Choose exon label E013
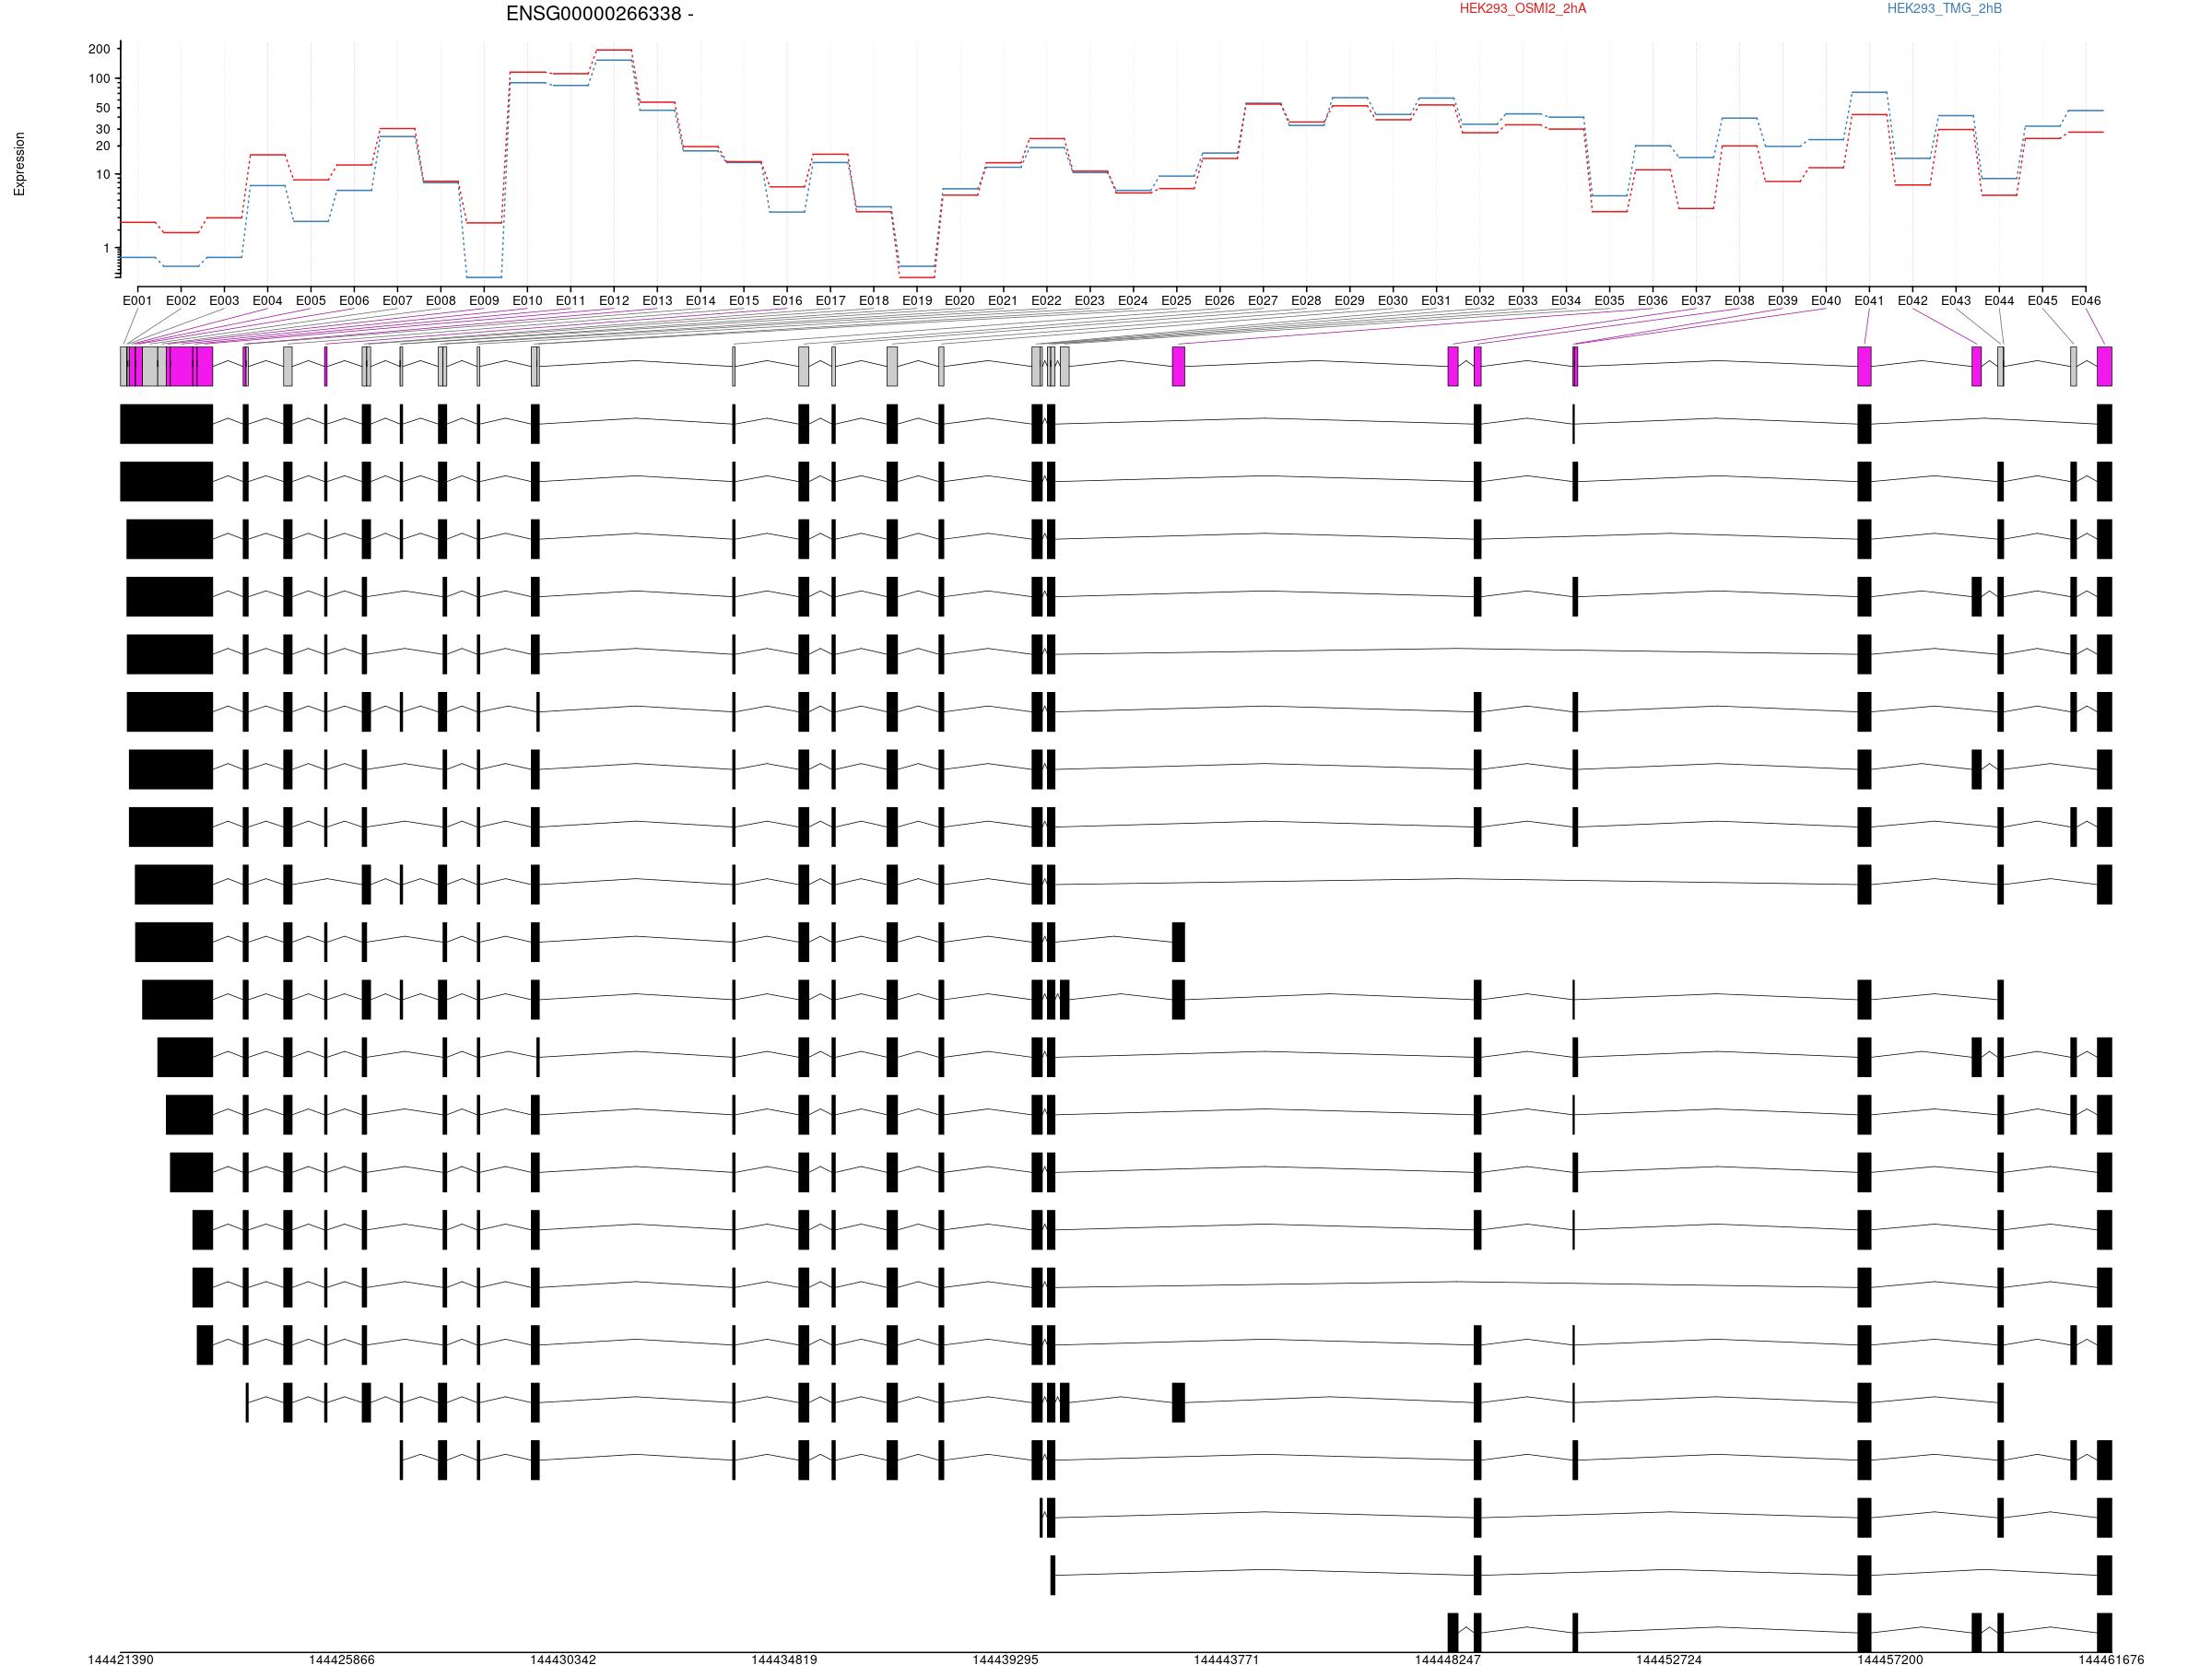The height and width of the screenshot is (1677, 2212). click(657, 300)
